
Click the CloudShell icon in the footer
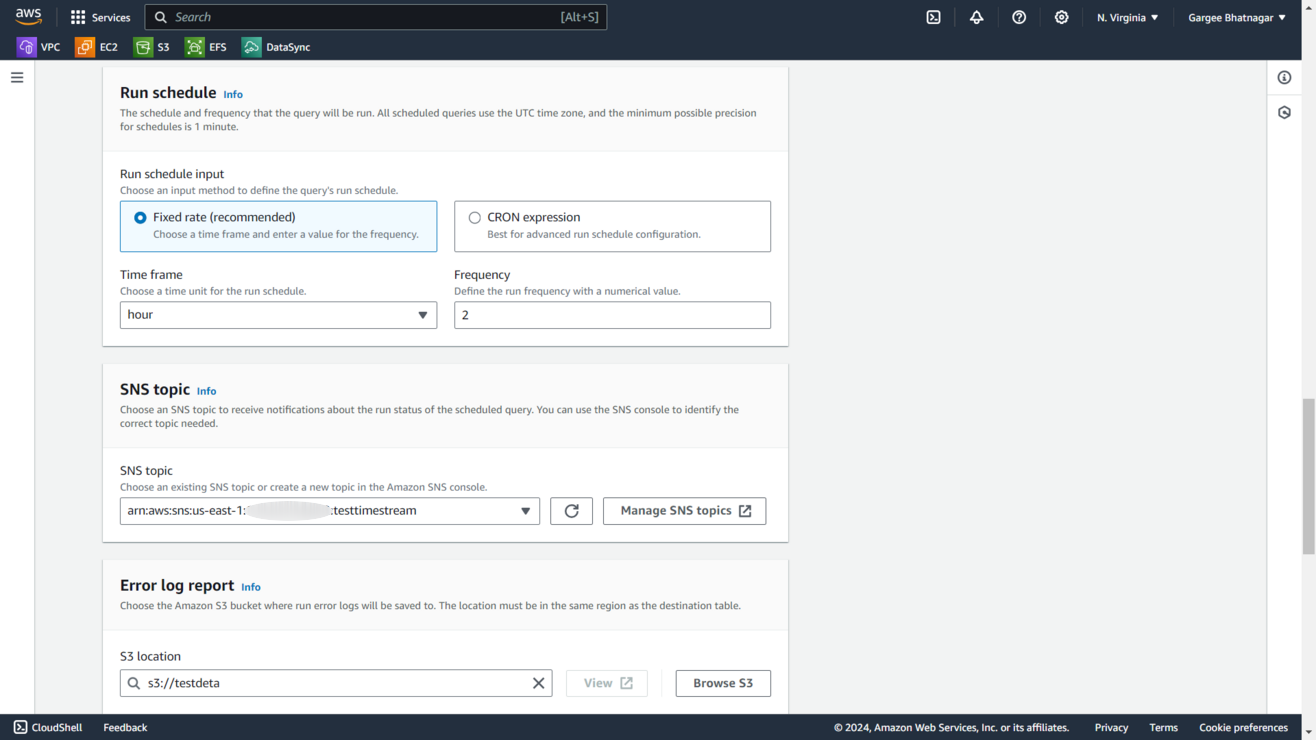click(x=20, y=727)
